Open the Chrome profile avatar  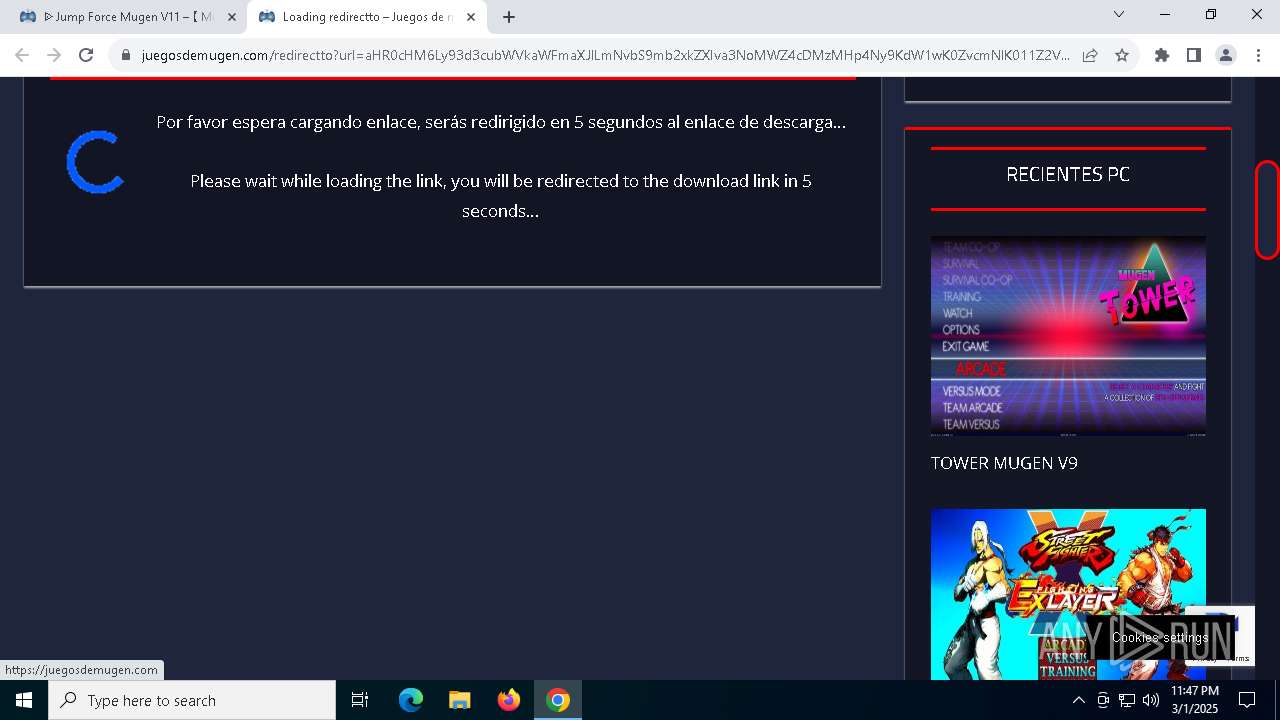[x=1226, y=55]
